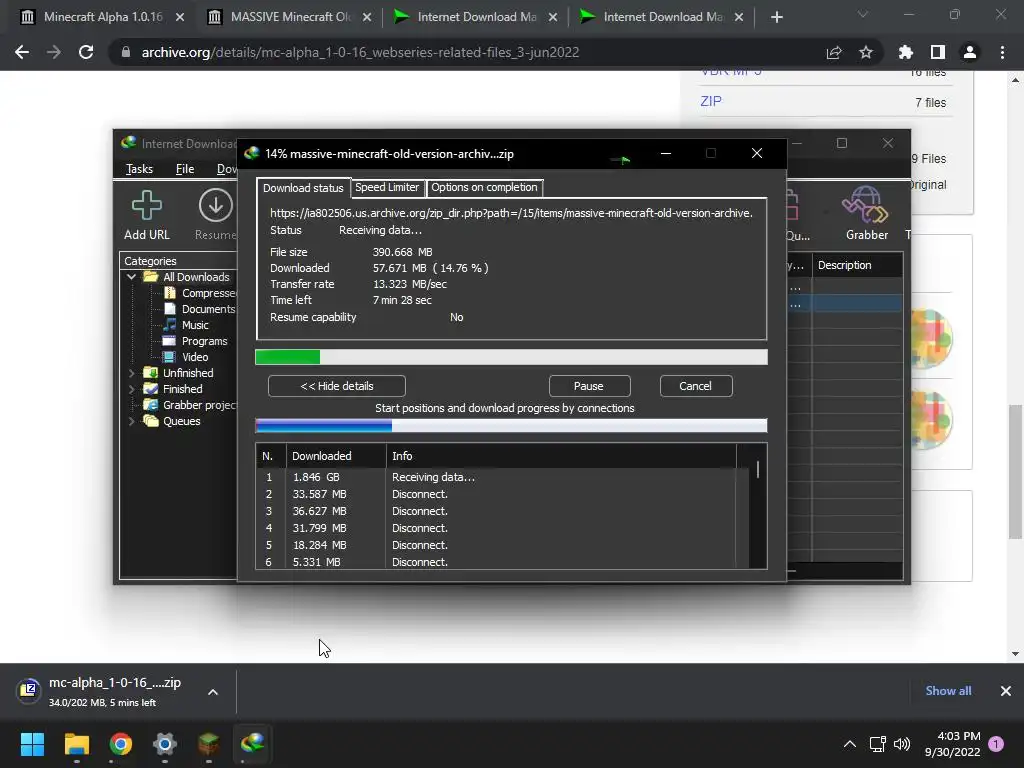Image resolution: width=1024 pixels, height=768 pixels.
Task: Open Chrome from the taskbar
Action: (121, 744)
